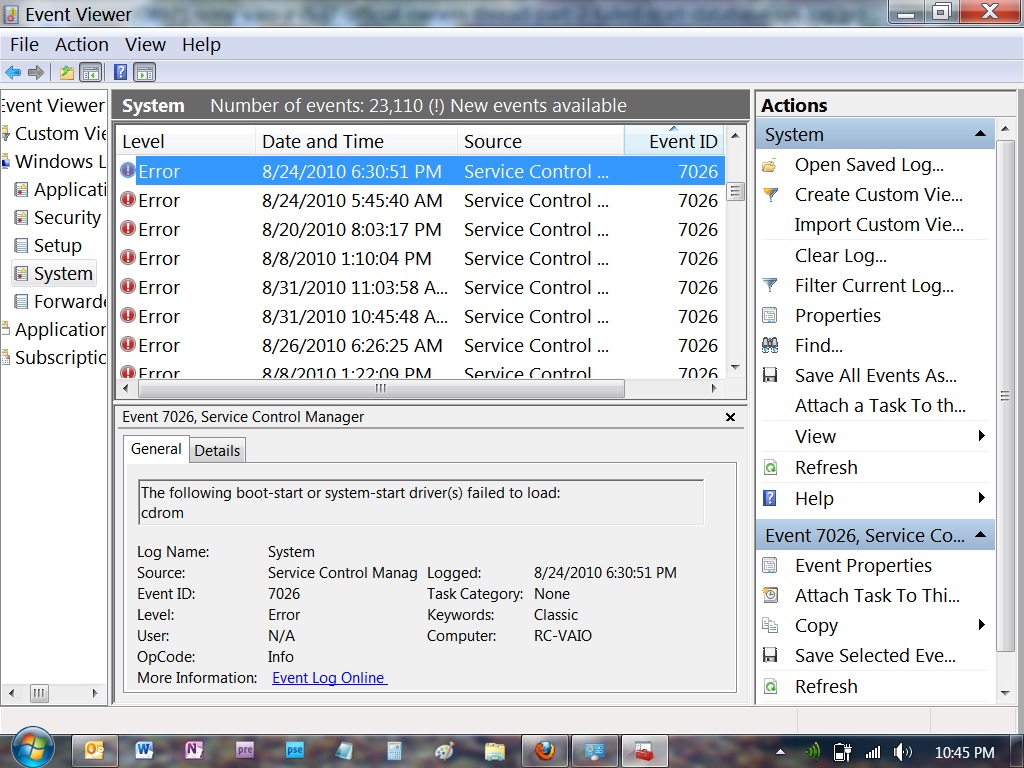Toggle Show/Hide Action Pane toolbar button
Viewport: 1024px width, 768px height.
pos(145,72)
